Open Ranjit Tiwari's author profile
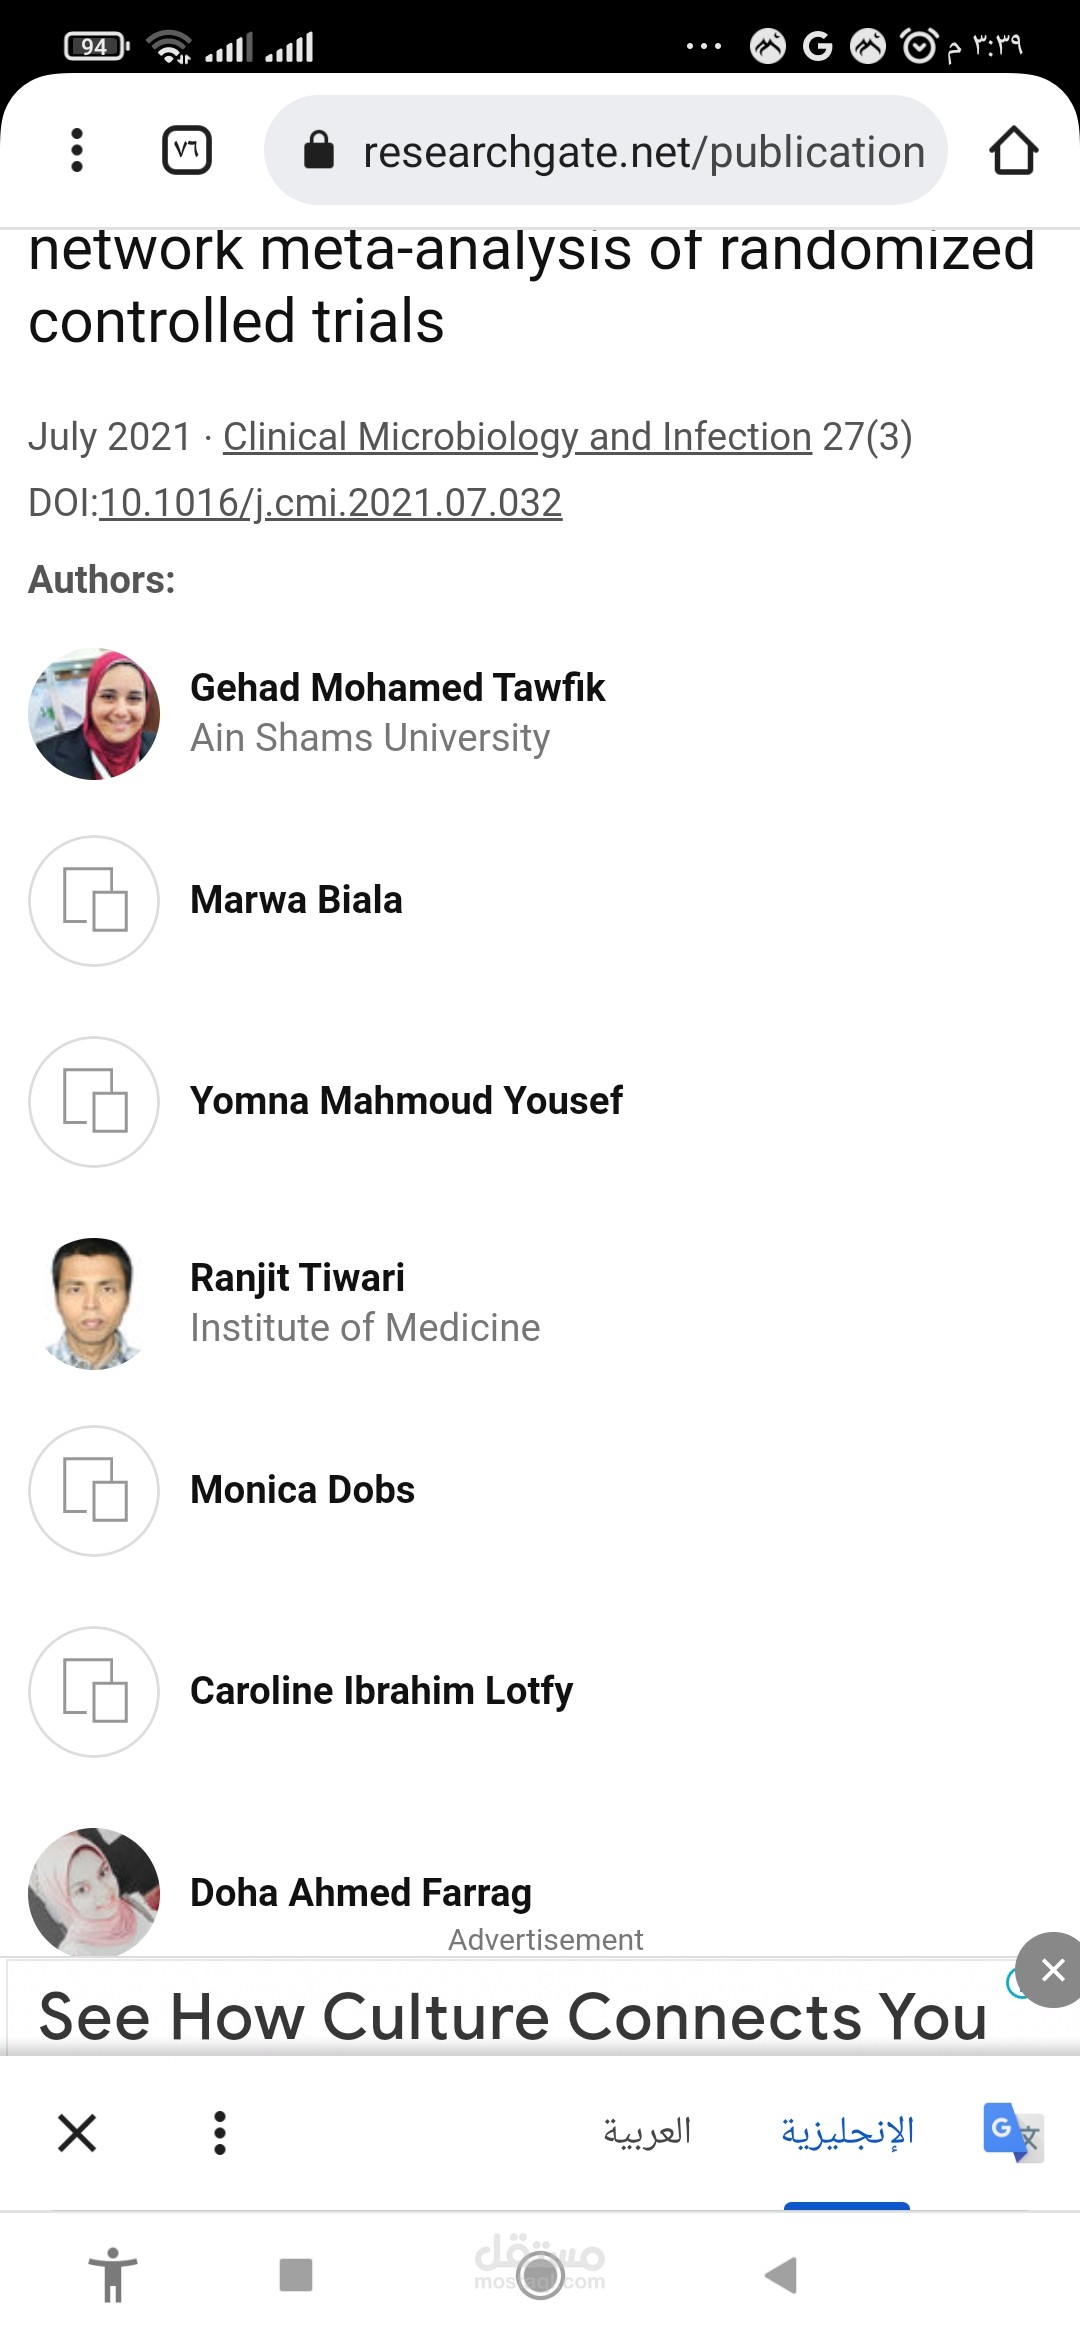This screenshot has height=2340, width=1080. point(297,1278)
